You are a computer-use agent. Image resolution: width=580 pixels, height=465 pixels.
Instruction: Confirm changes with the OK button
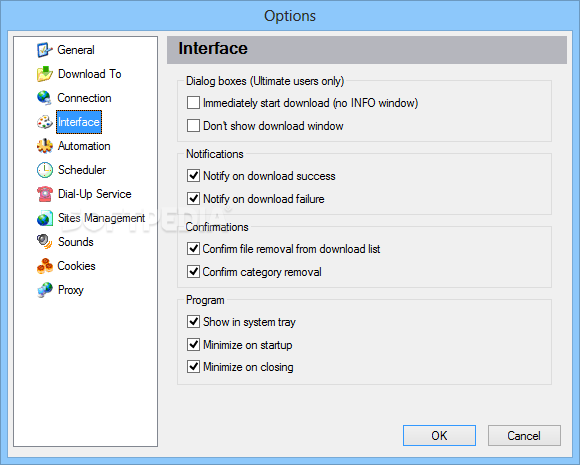point(439,435)
